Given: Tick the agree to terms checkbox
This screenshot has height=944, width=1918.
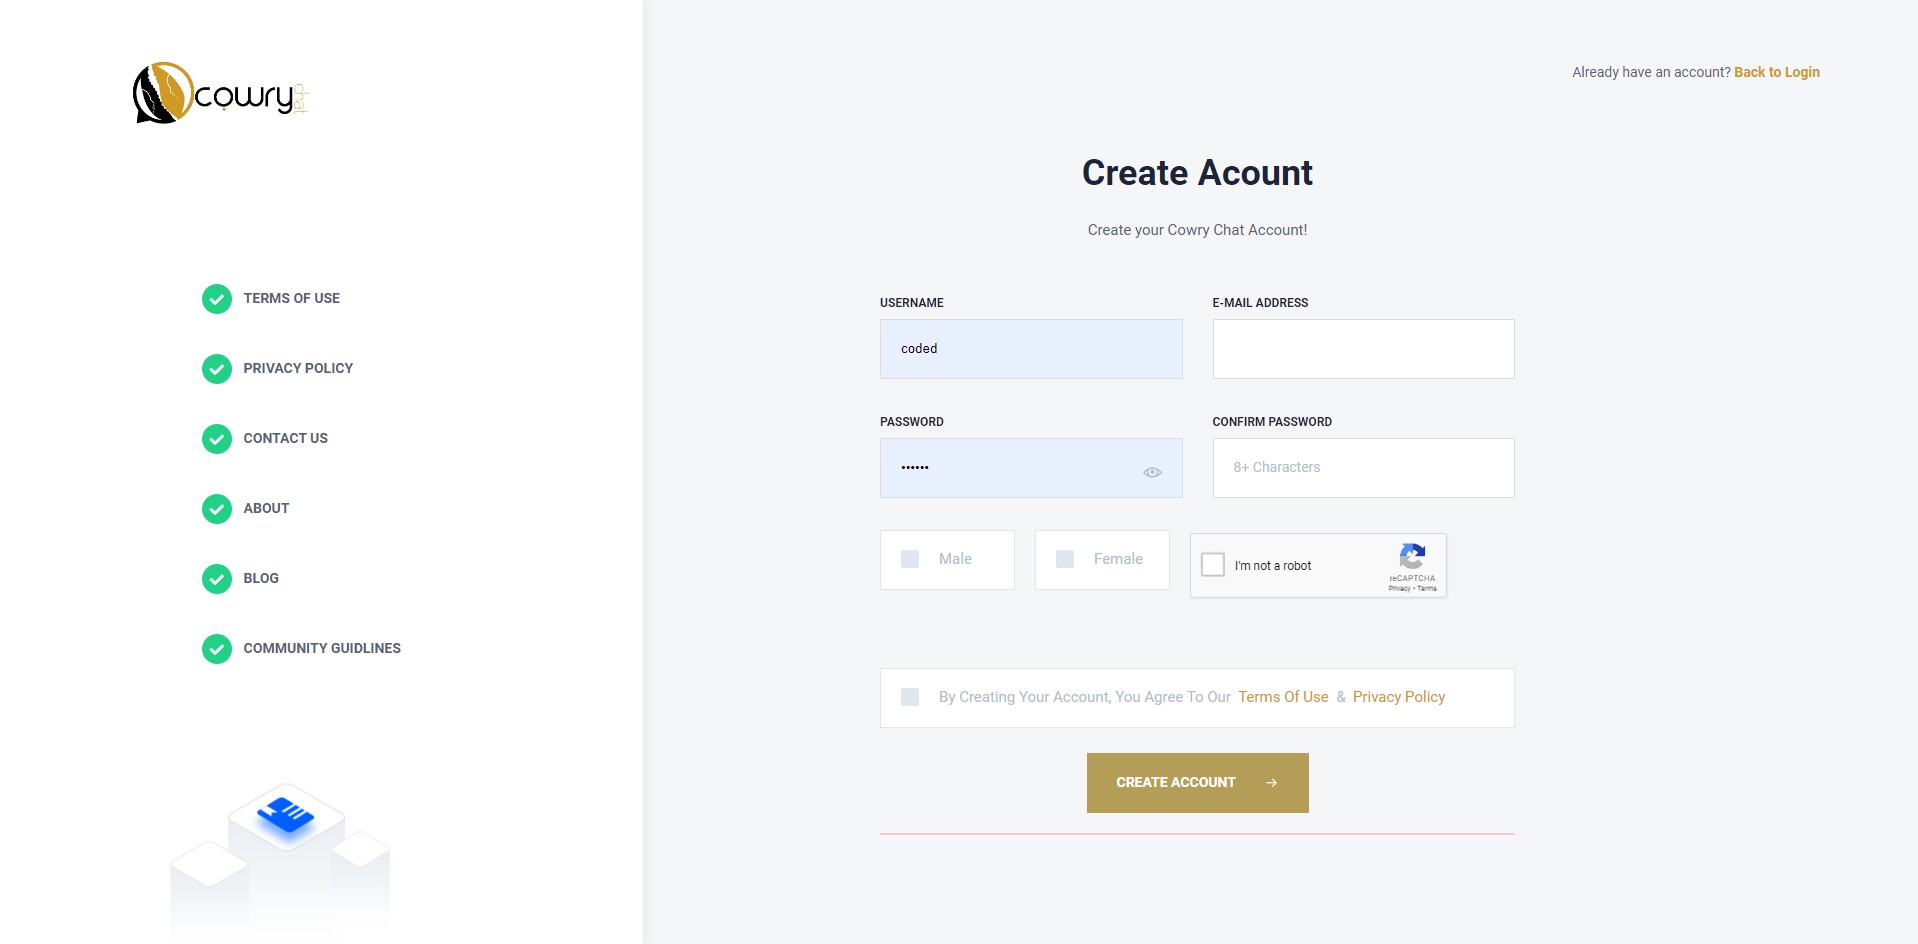Looking at the screenshot, I should [910, 697].
